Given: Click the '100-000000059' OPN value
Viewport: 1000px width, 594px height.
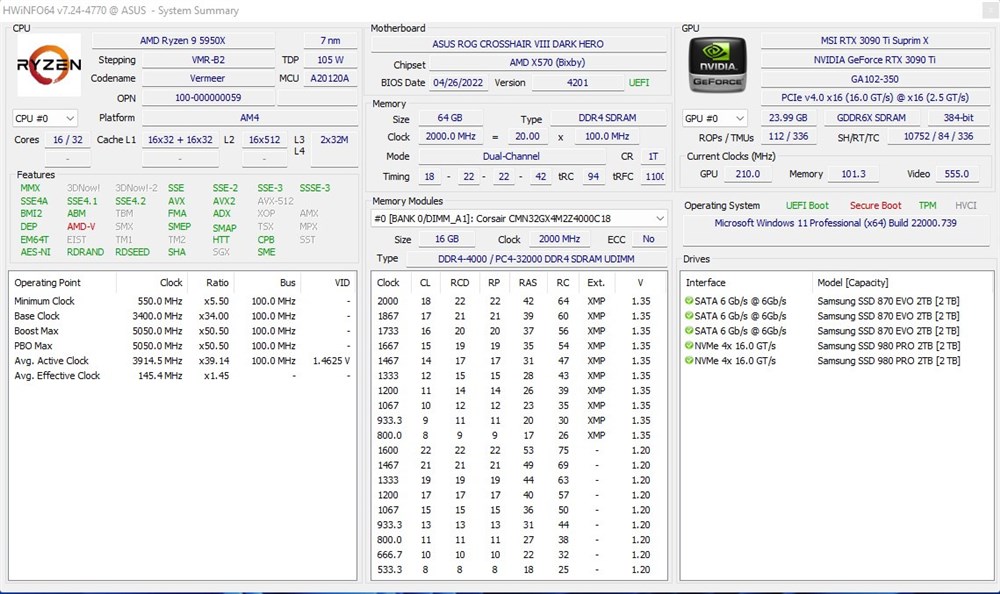Looking at the screenshot, I should coord(208,98).
